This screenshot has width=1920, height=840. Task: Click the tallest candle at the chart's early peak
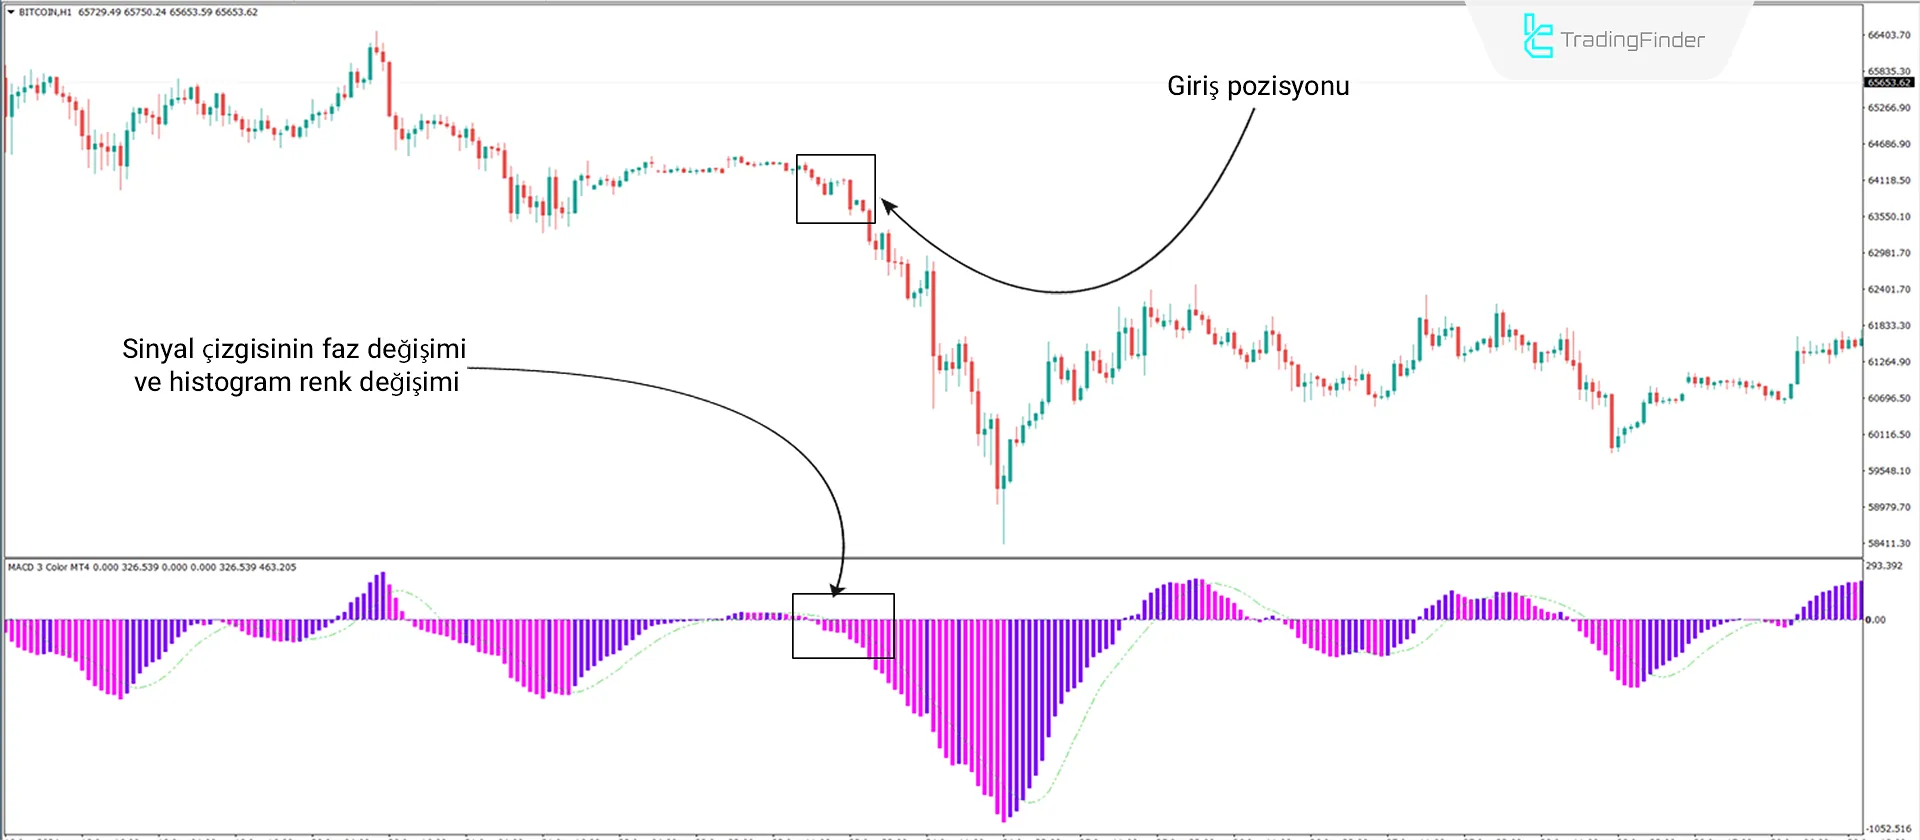coord(378,58)
